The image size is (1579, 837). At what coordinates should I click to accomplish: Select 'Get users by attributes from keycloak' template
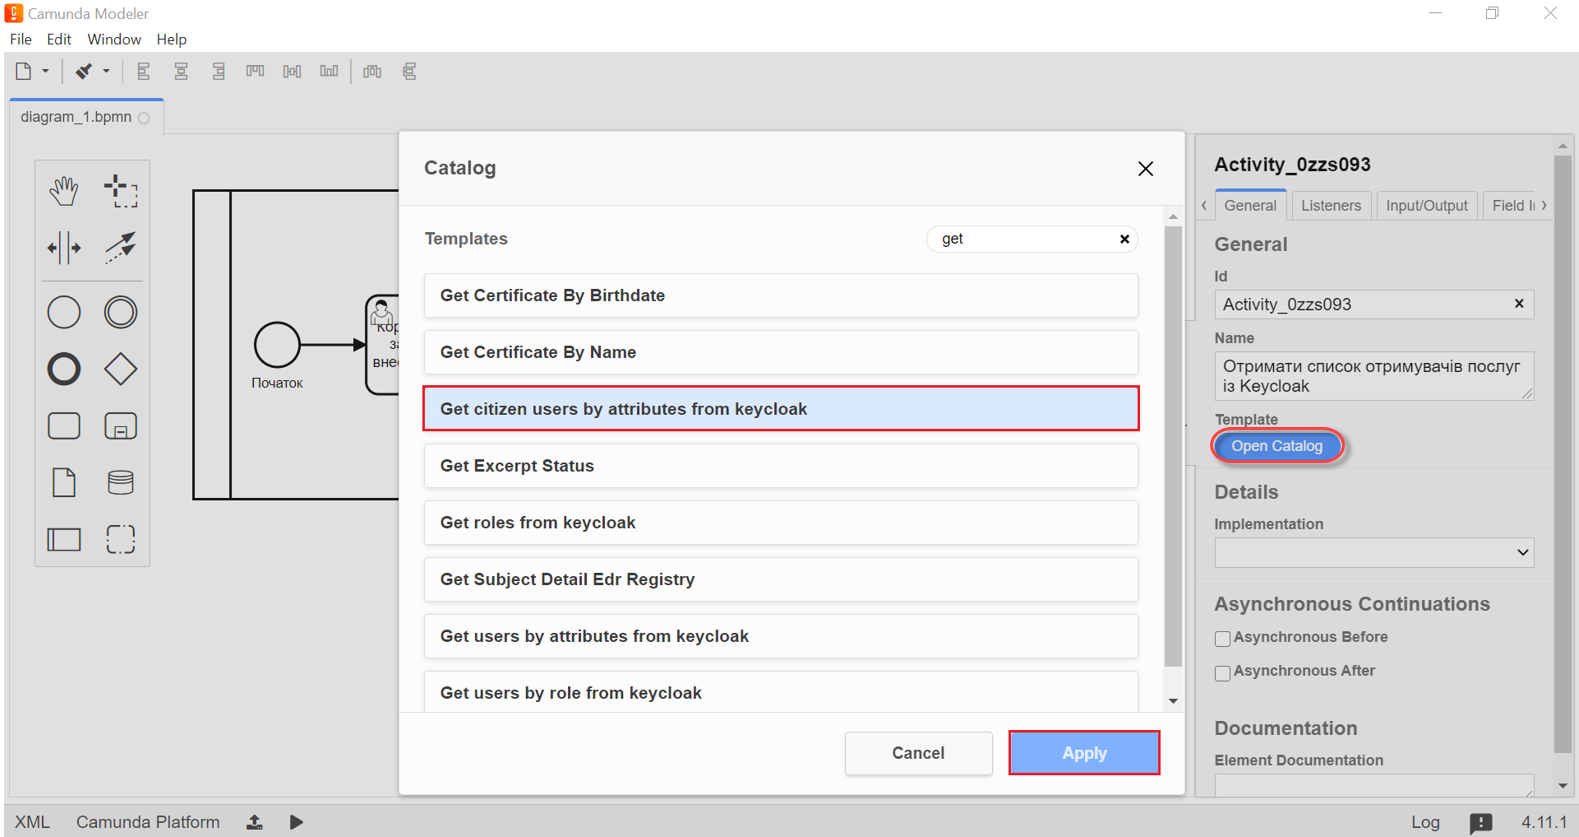(x=781, y=636)
